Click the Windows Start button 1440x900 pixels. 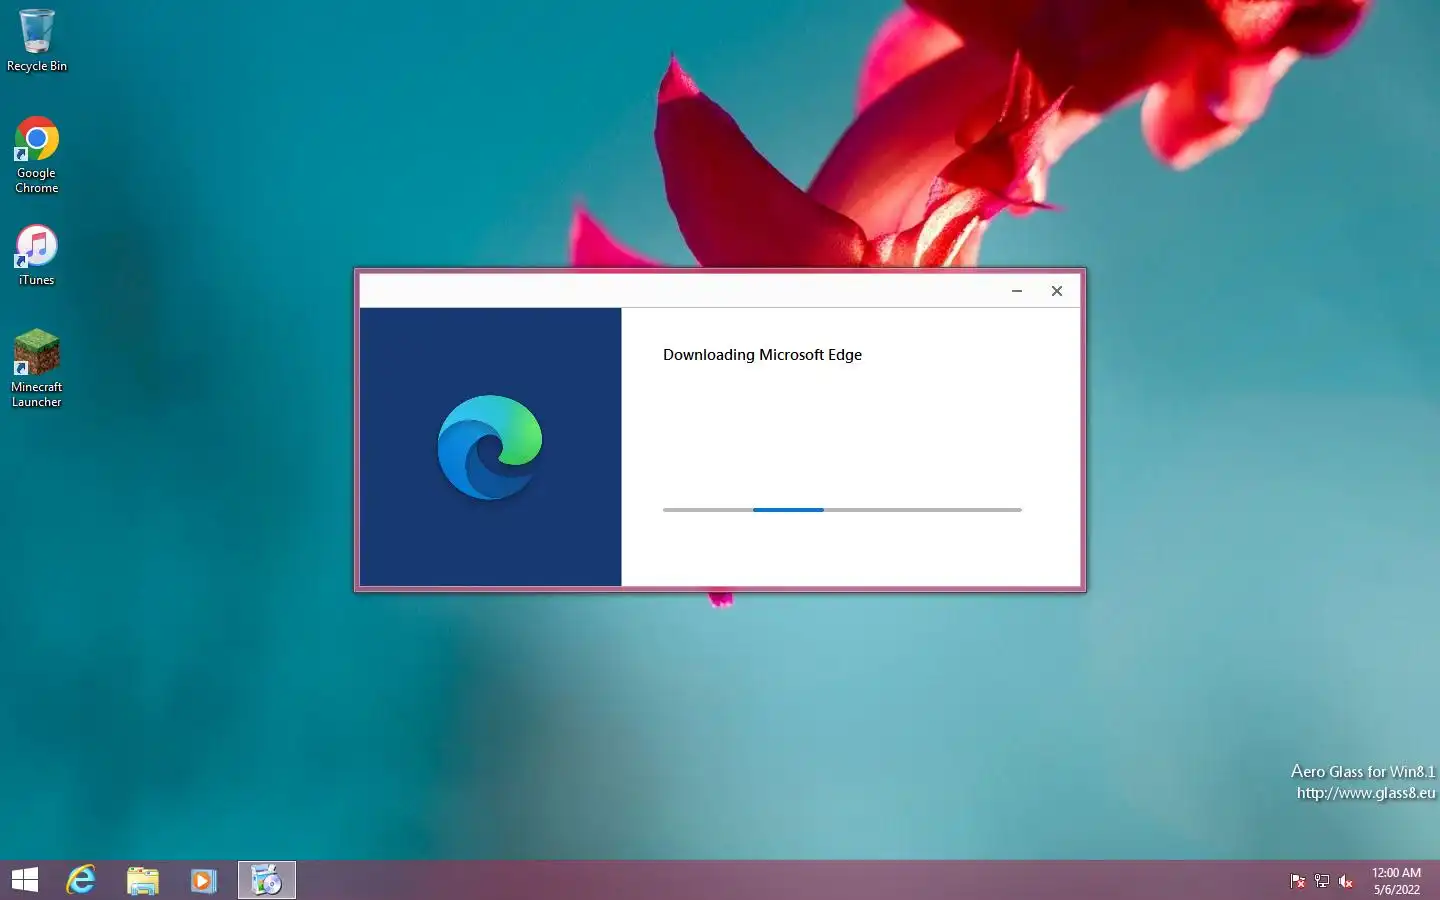pyautogui.click(x=25, y=880)
